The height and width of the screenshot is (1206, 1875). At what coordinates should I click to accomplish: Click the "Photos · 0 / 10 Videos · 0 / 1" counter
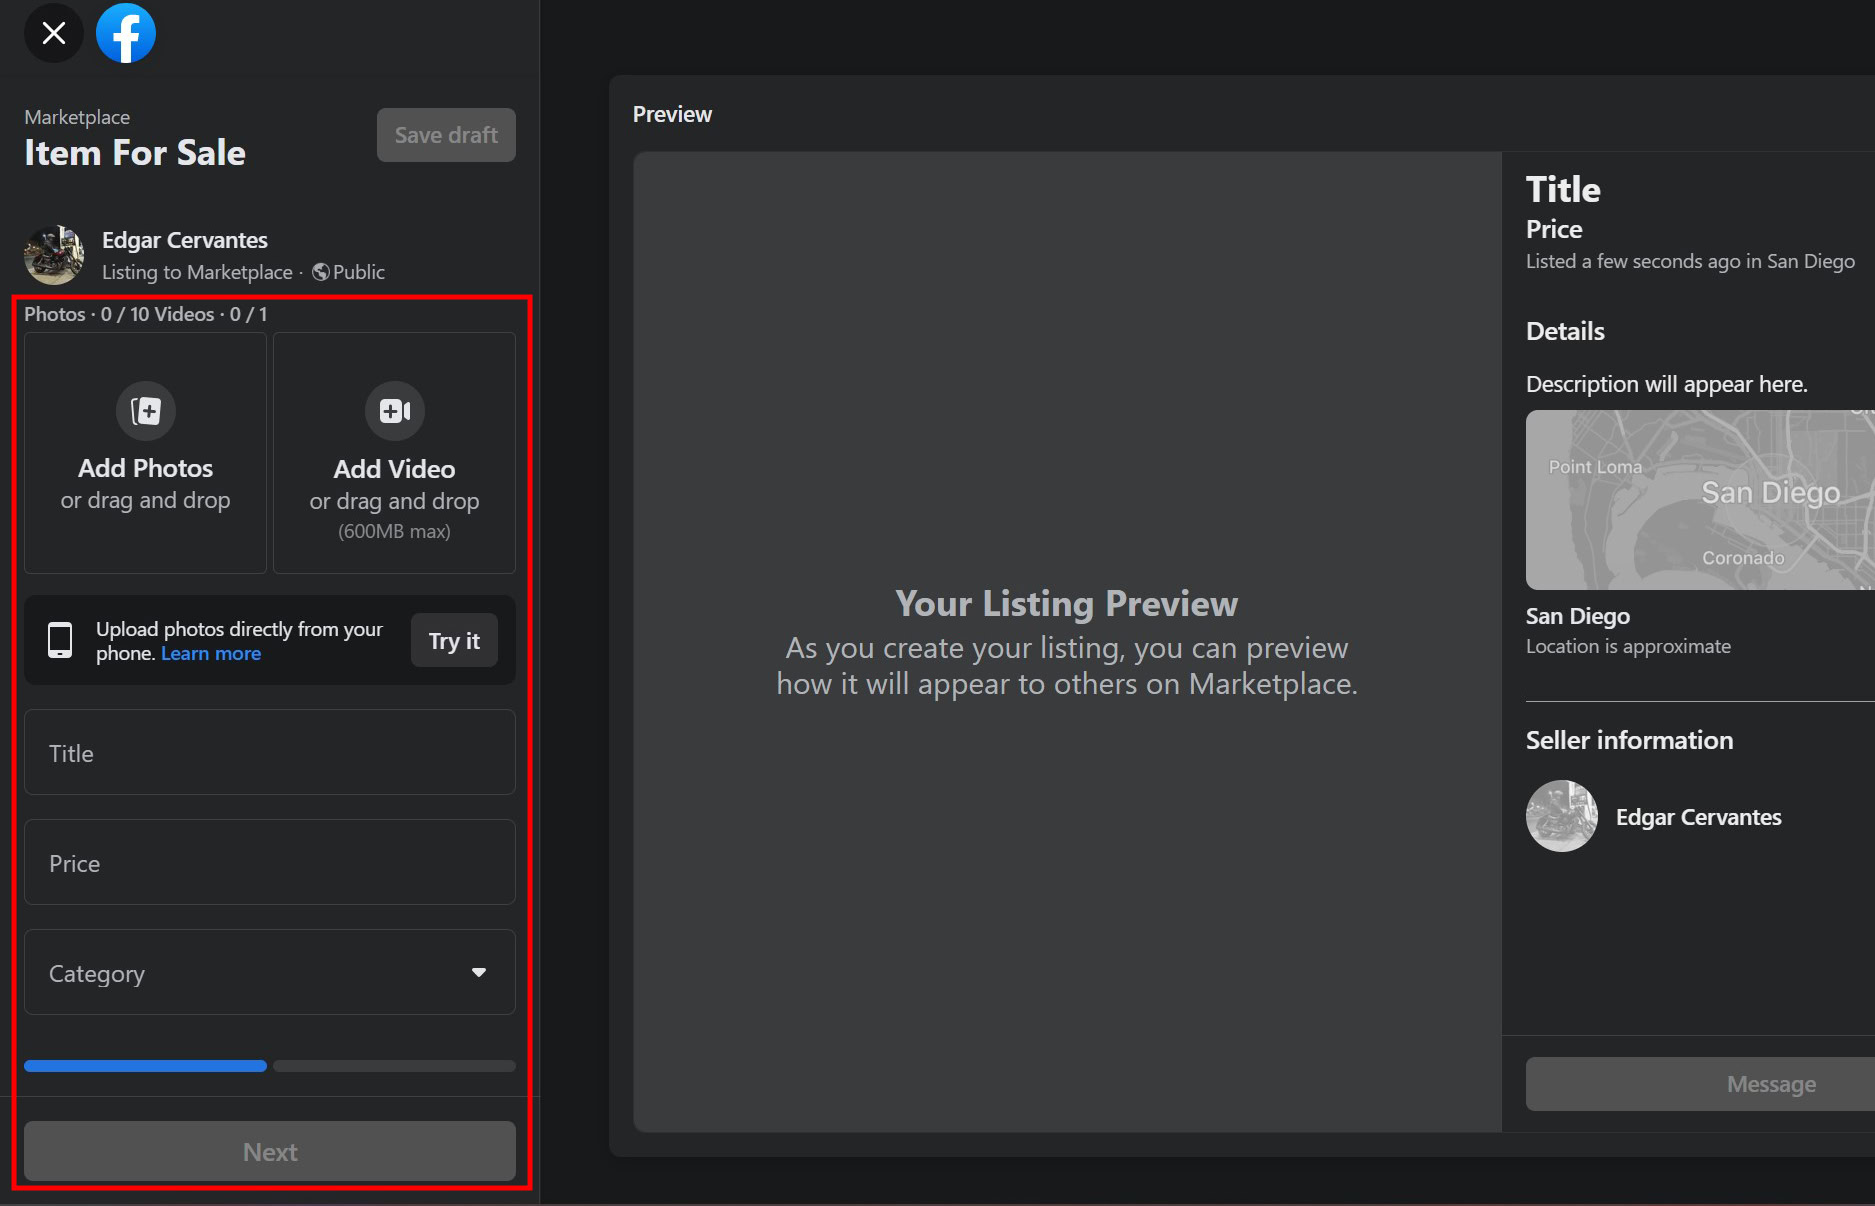(x=146, y=314)
